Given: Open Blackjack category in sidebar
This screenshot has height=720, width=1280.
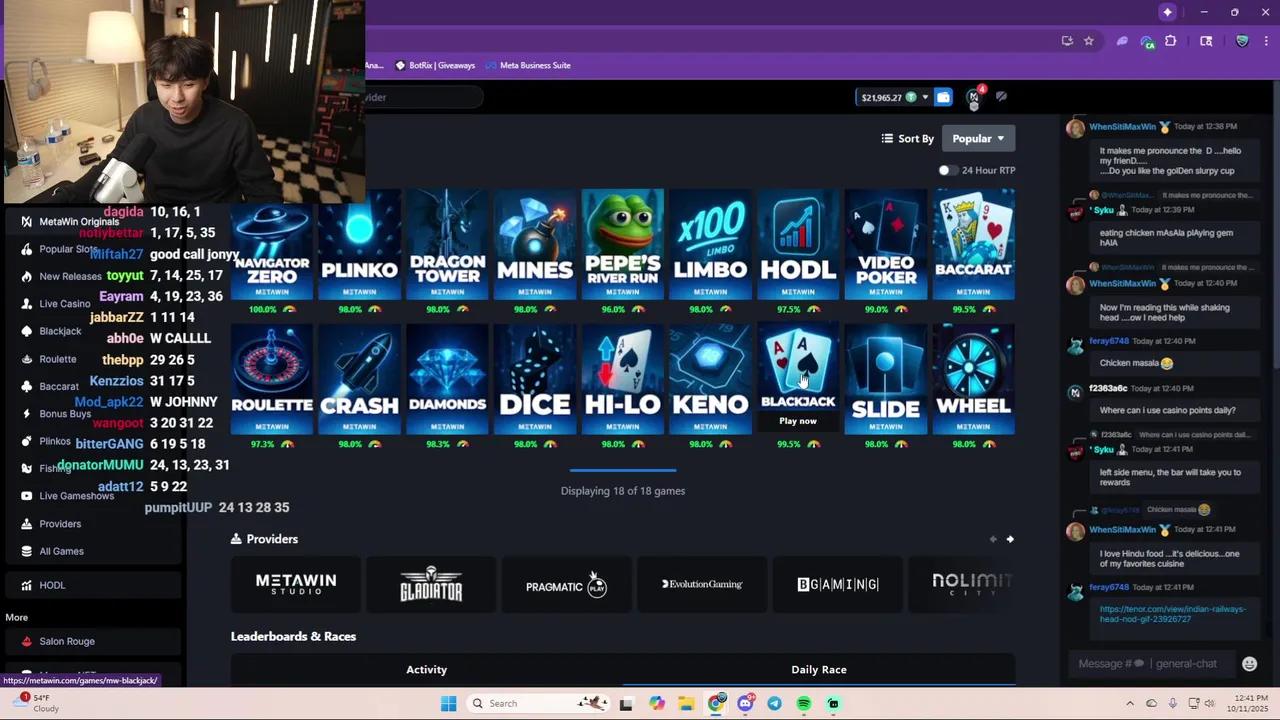Looking at the screenshot, I should [x=60, y=331].
